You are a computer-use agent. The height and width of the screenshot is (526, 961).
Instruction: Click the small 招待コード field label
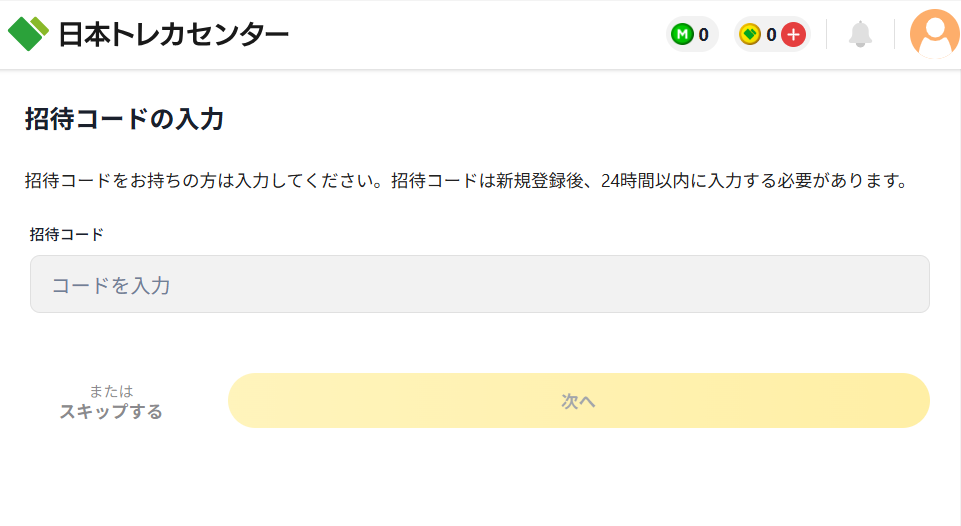[67, 235]
